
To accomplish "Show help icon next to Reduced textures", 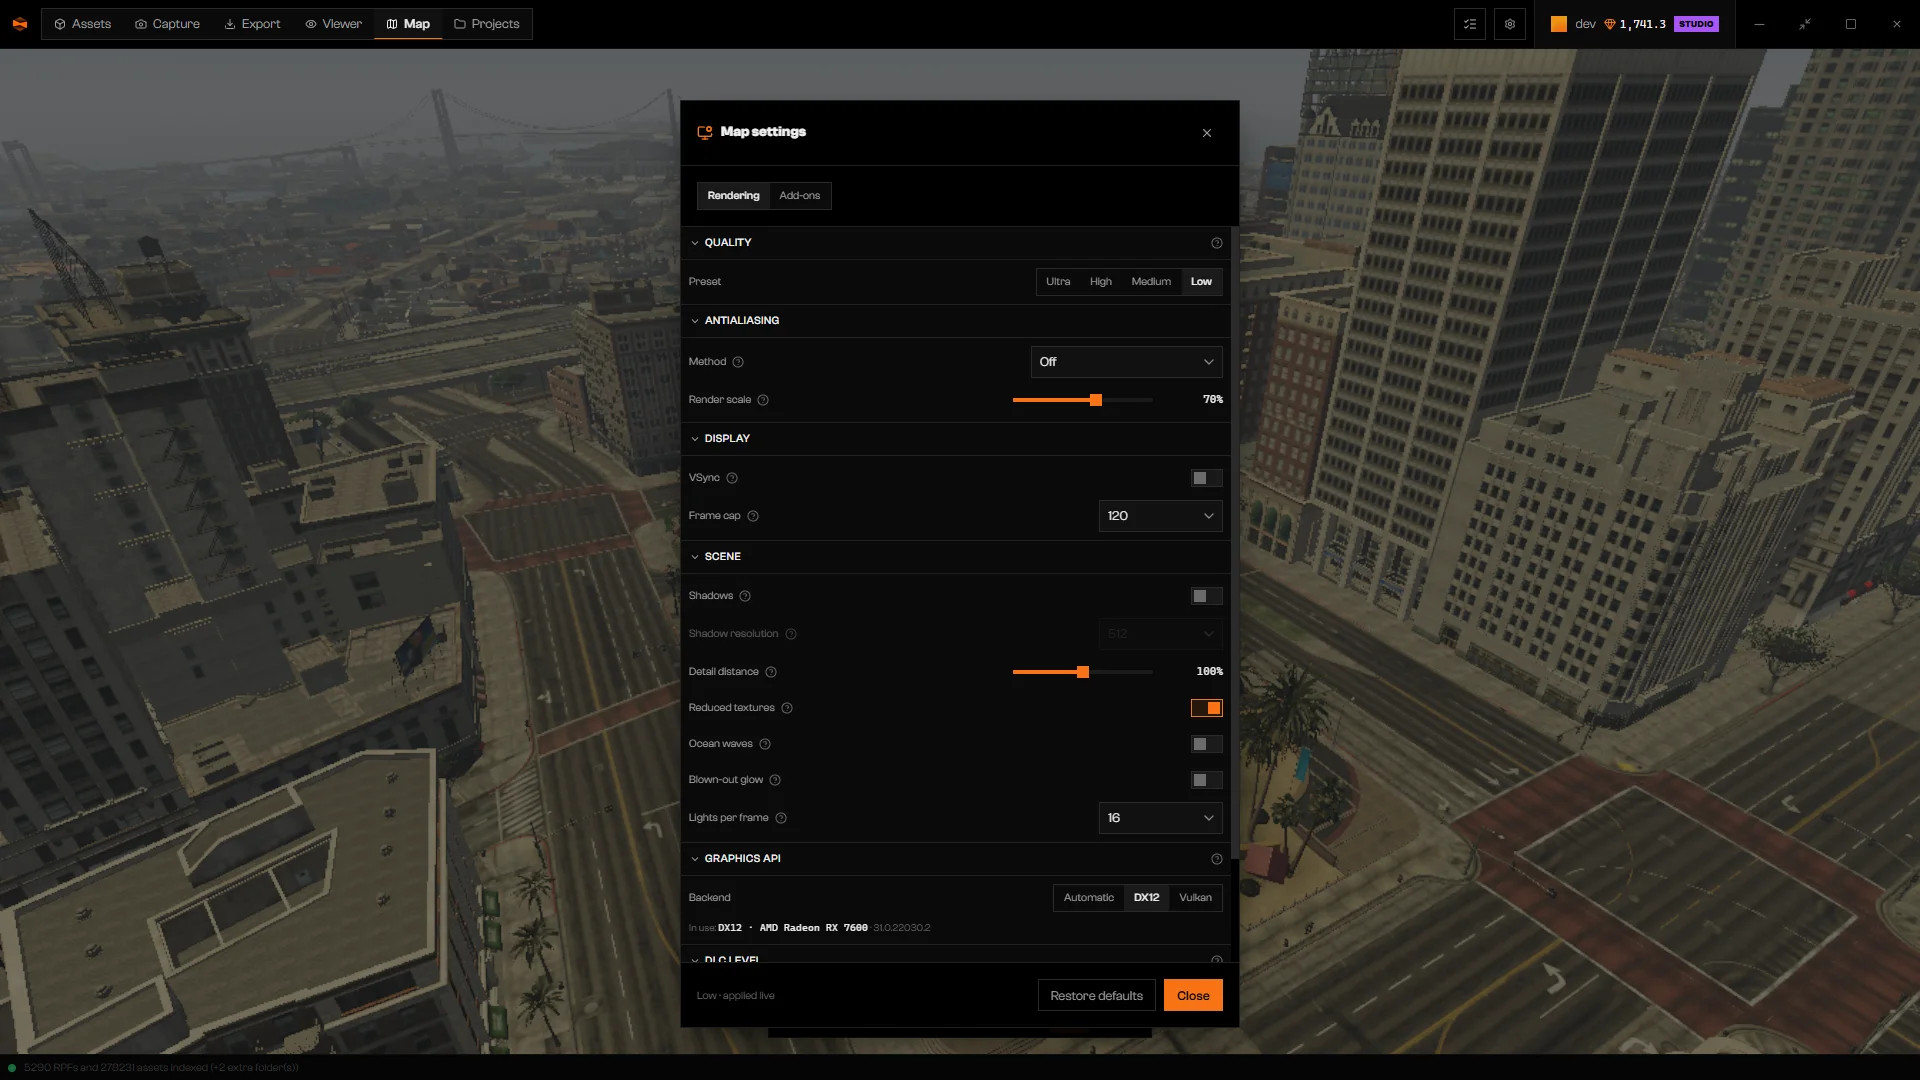I will coord(787,708).
